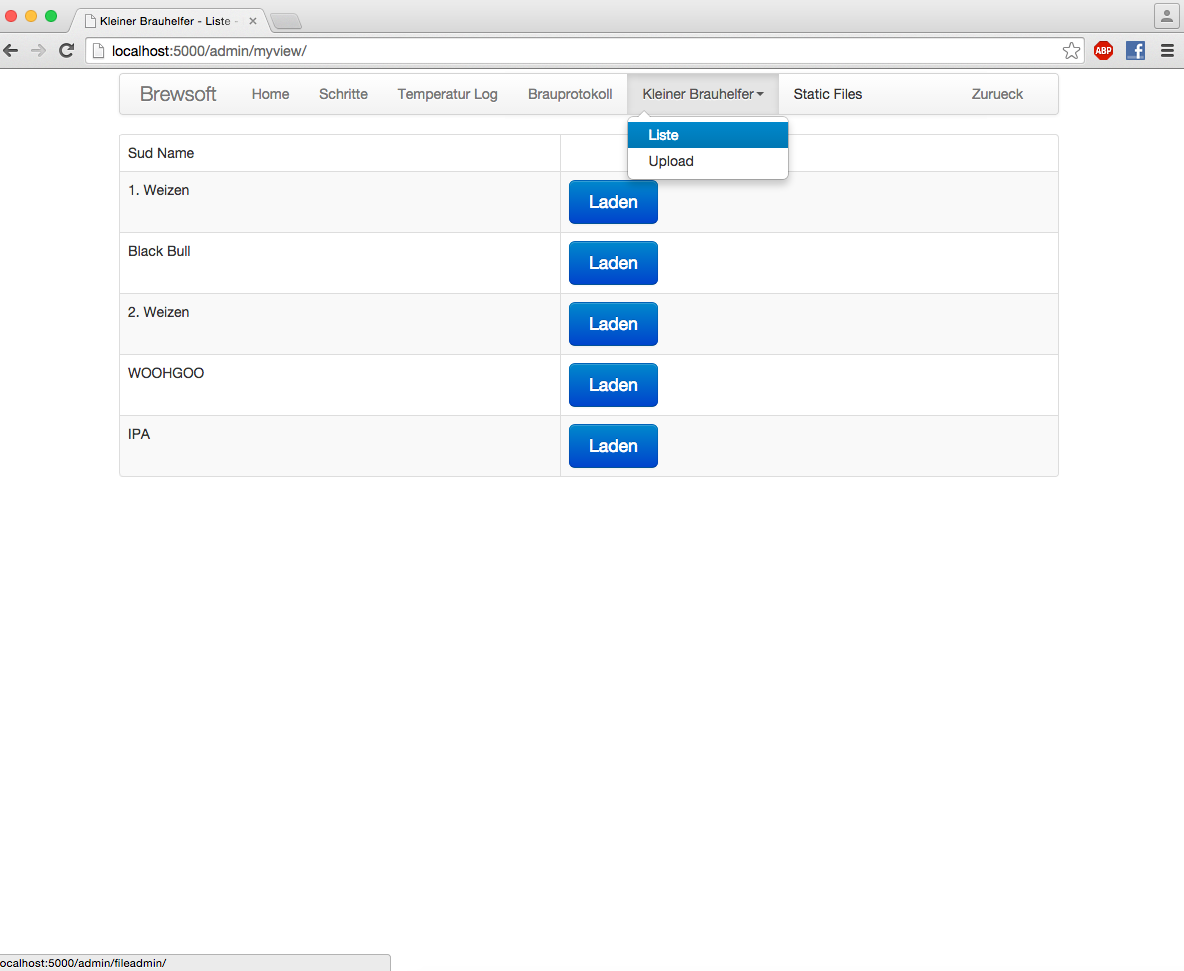Click the user profile icon

click(1166, 16)
